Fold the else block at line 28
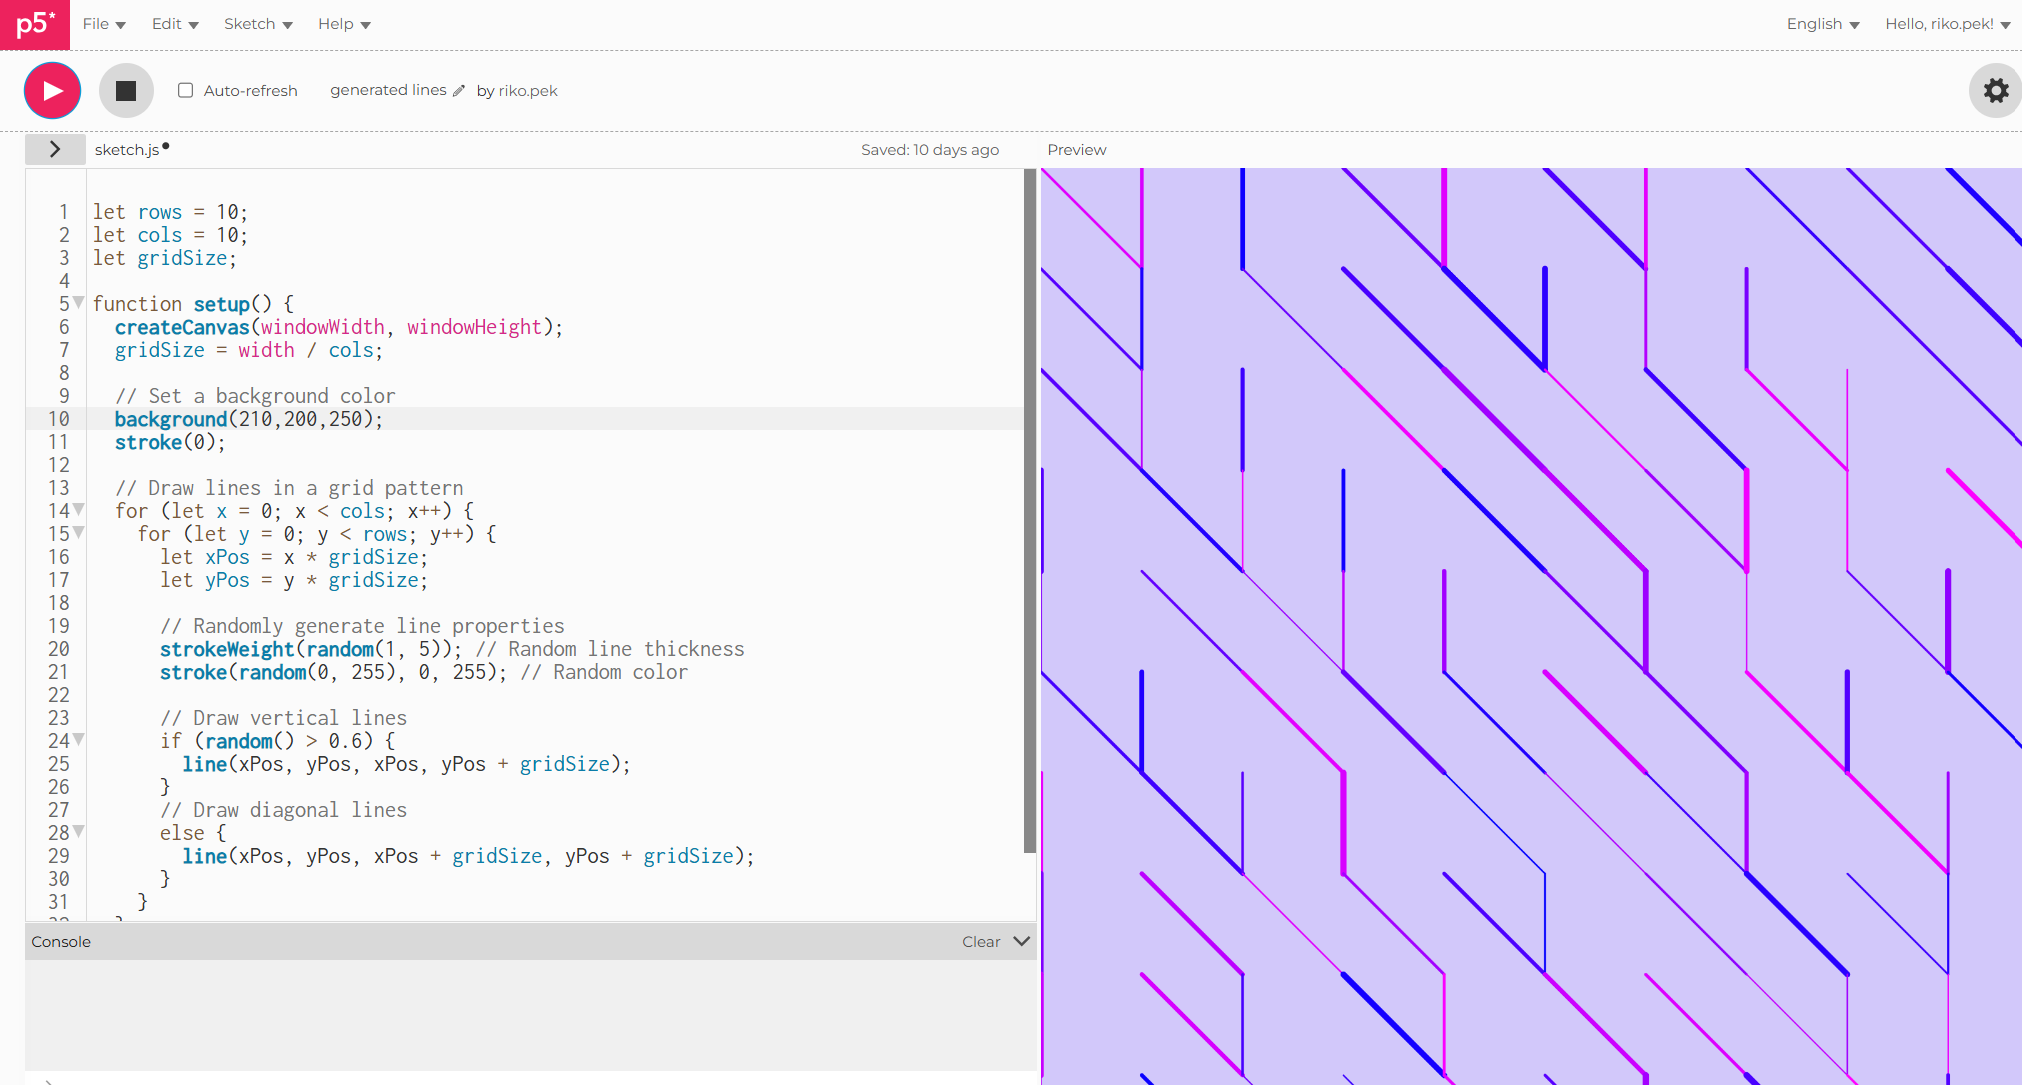This screenshot has height=1085, width=2022. pyautogui.click(x=79, y=832)
